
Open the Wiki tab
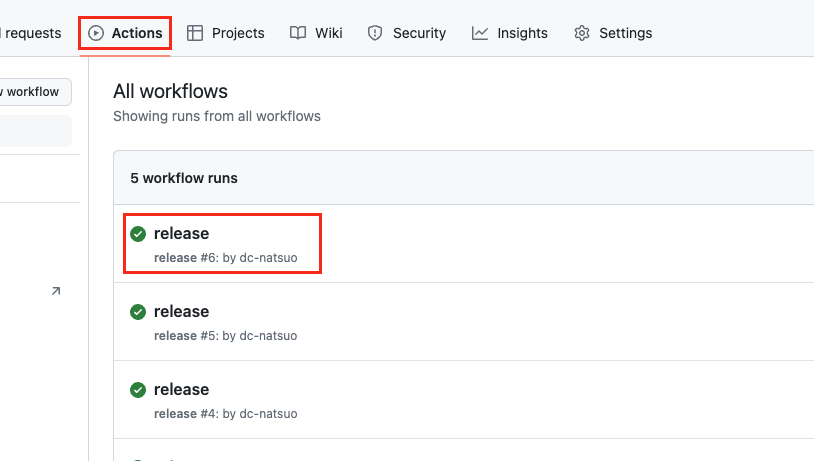click(316, 33)
